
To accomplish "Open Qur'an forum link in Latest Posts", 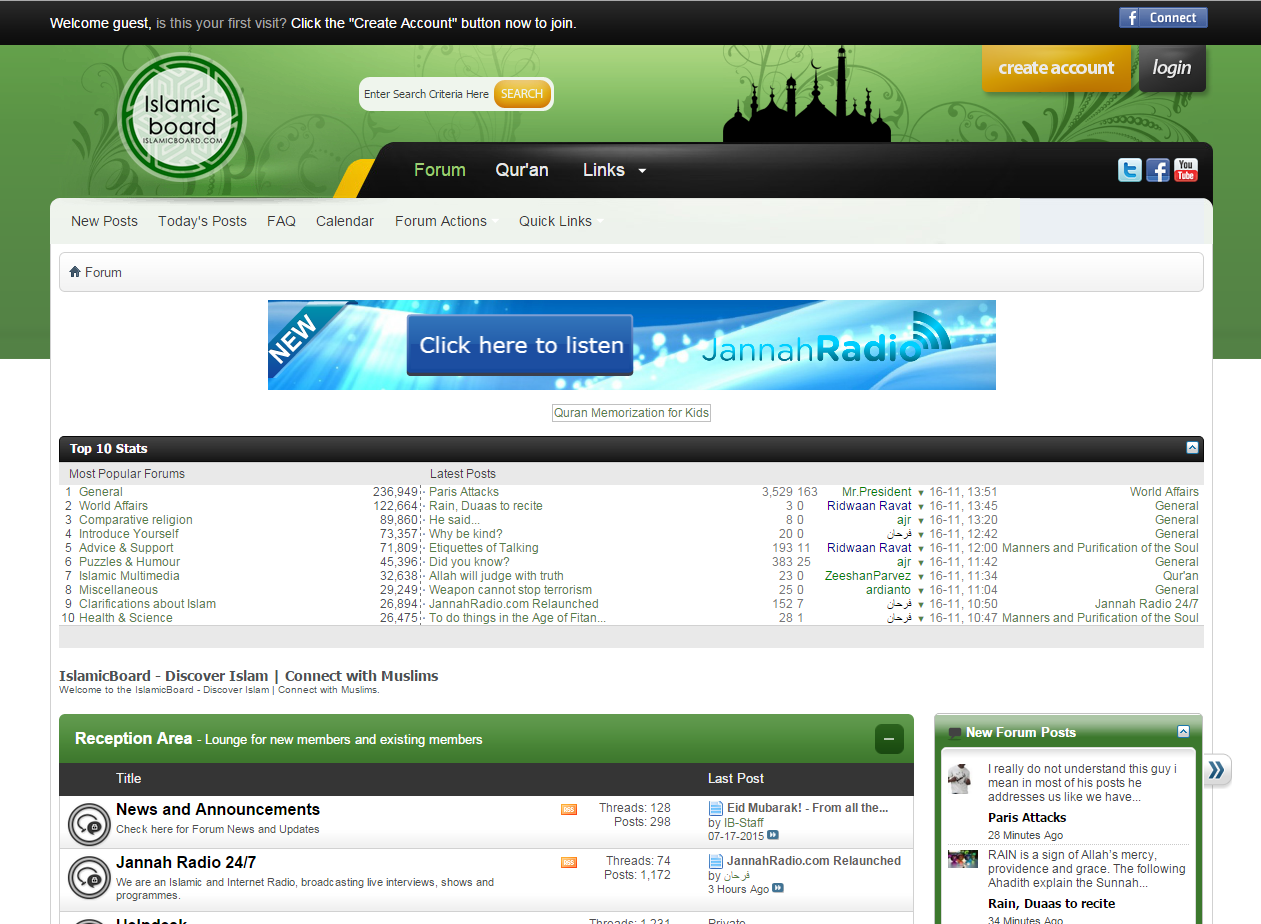I will [1181, 576].
